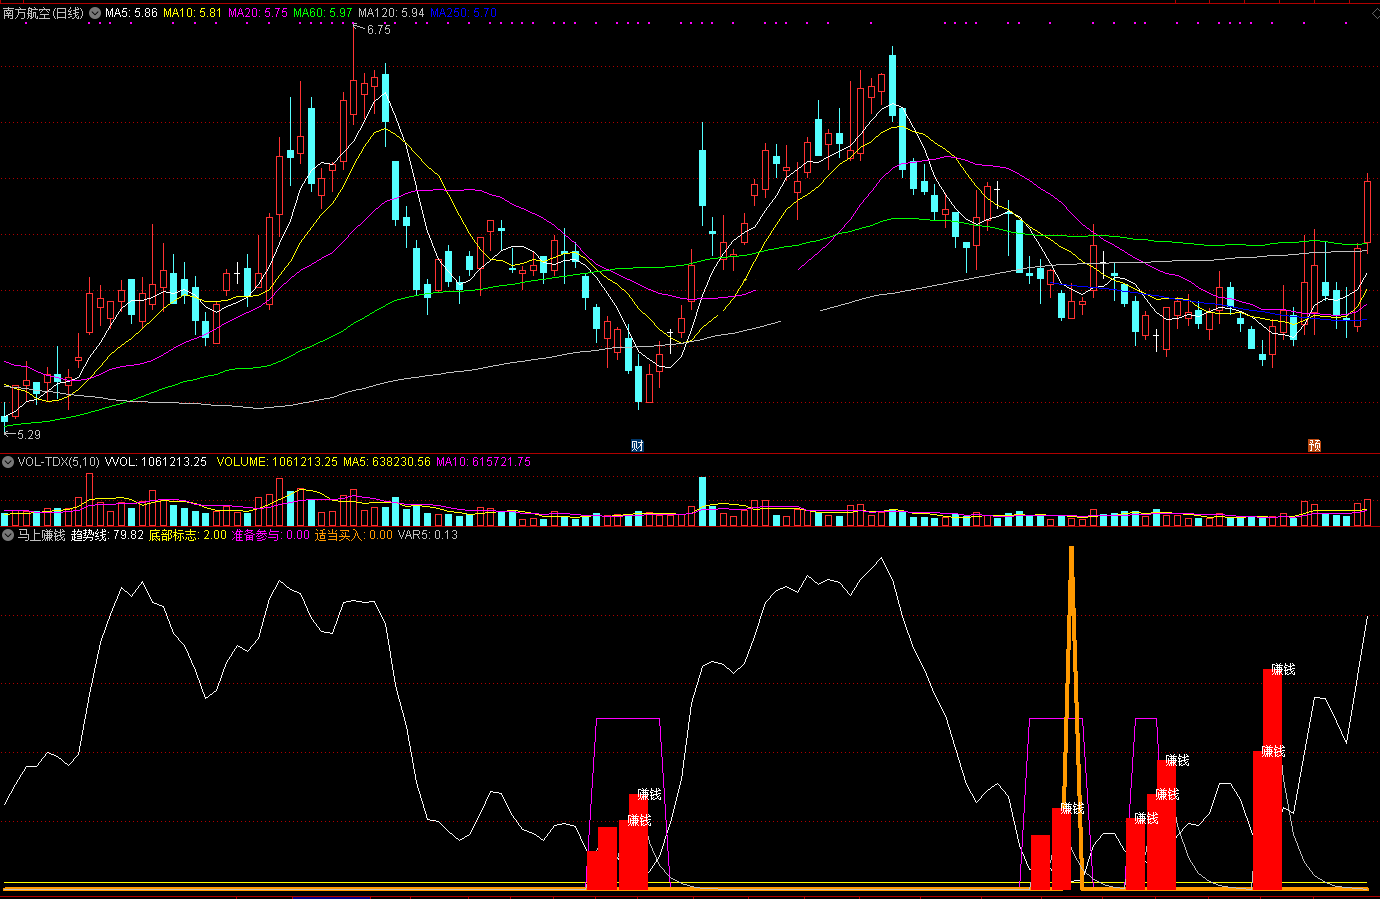Open the 马上赚钱 indicator dropdown arrow
Viewport: 1380px width, 899px height.
(x=8, y=535)
